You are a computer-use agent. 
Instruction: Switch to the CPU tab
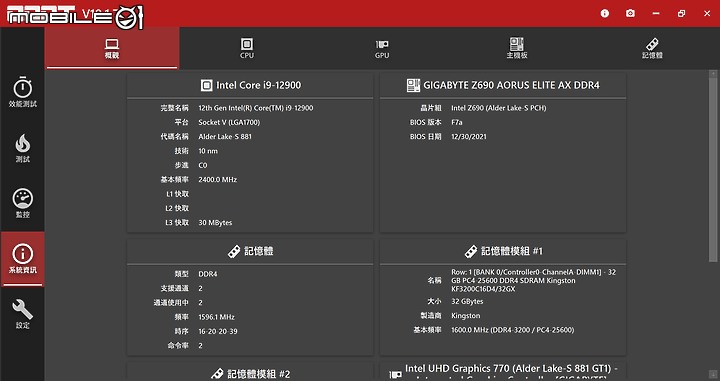point(247,48)
